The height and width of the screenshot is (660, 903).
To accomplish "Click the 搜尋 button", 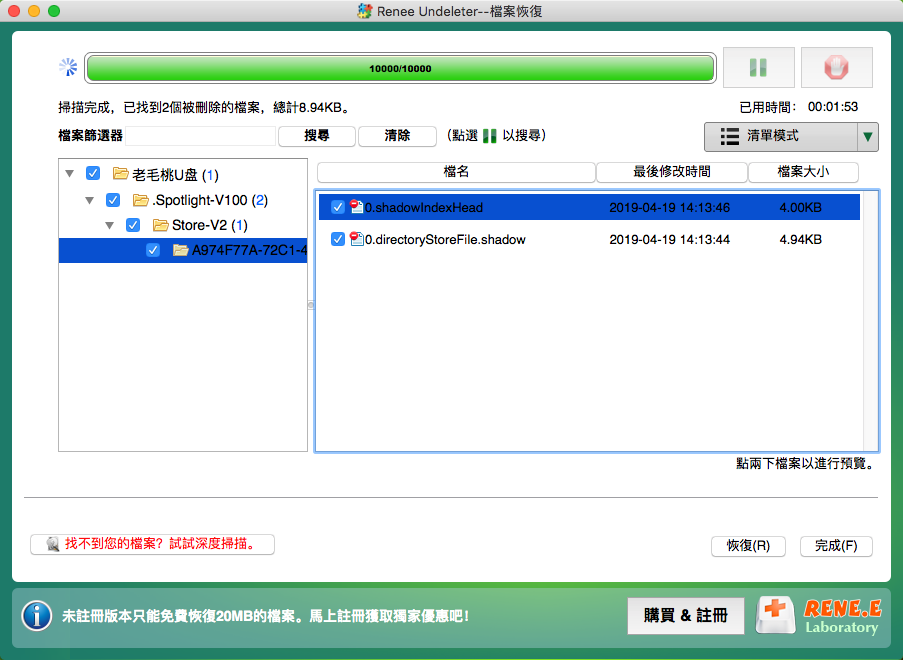I will point(317,136).
